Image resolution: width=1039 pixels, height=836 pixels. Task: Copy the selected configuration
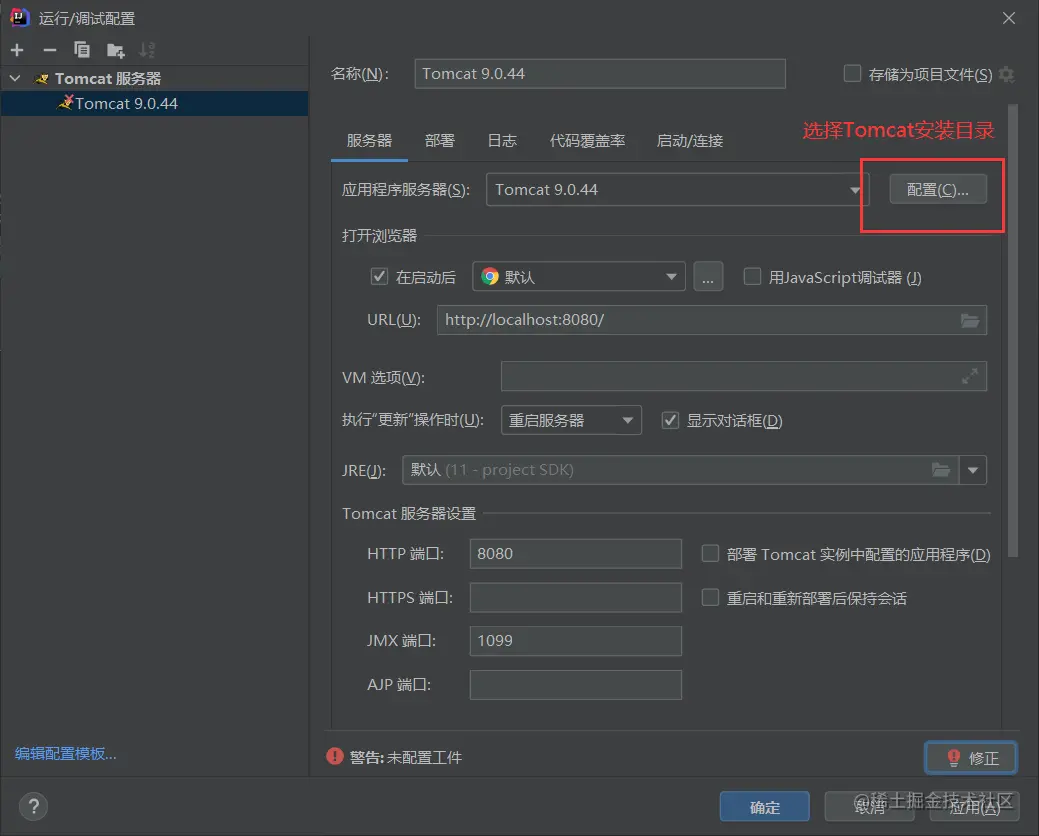(x=82, y=50)
